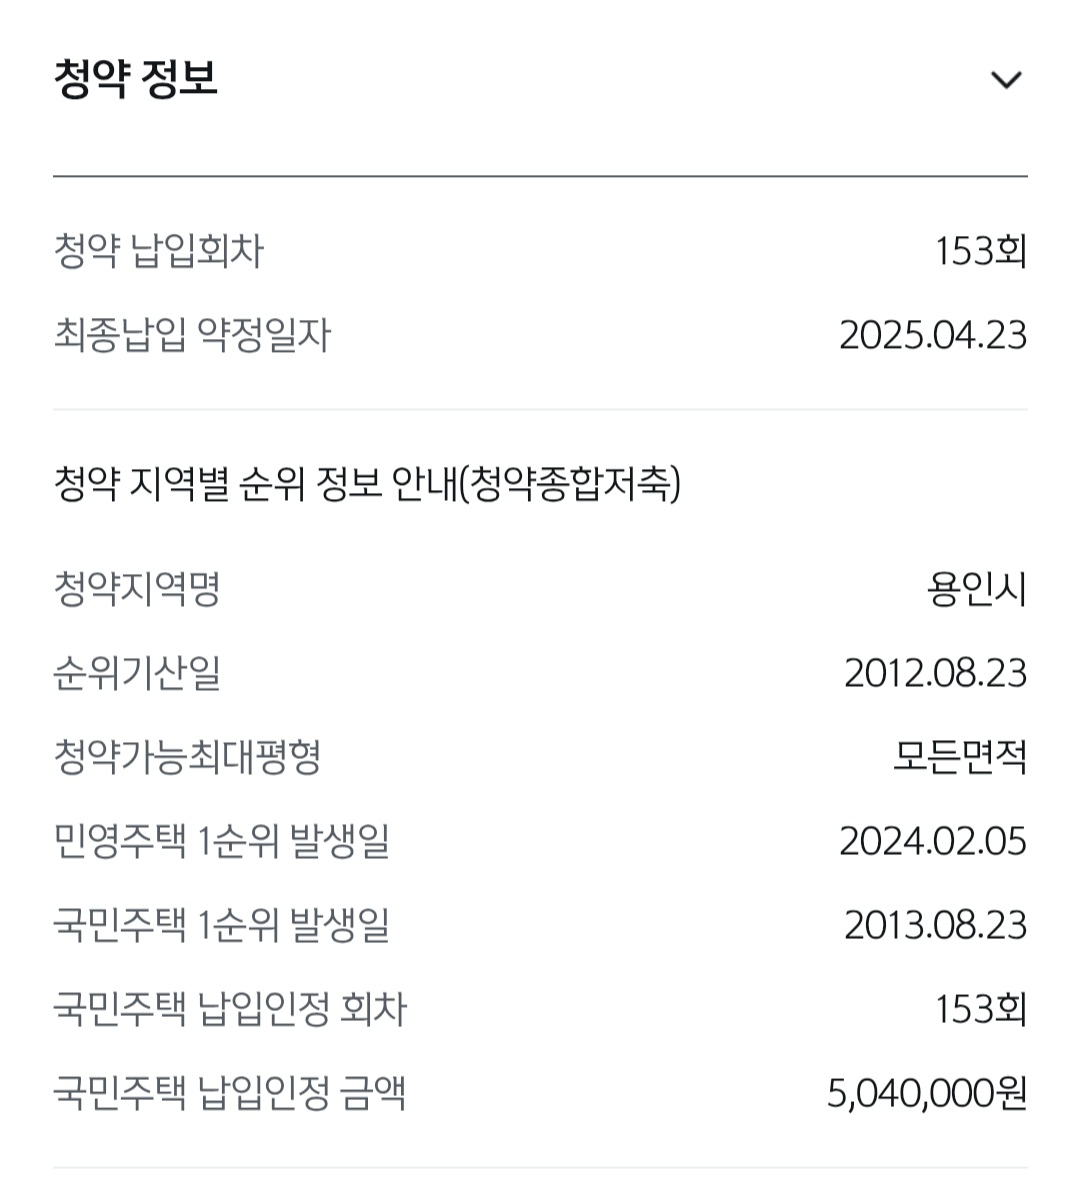
Task: Select the amount 5,040,000원
Action: pos(926,1094)
